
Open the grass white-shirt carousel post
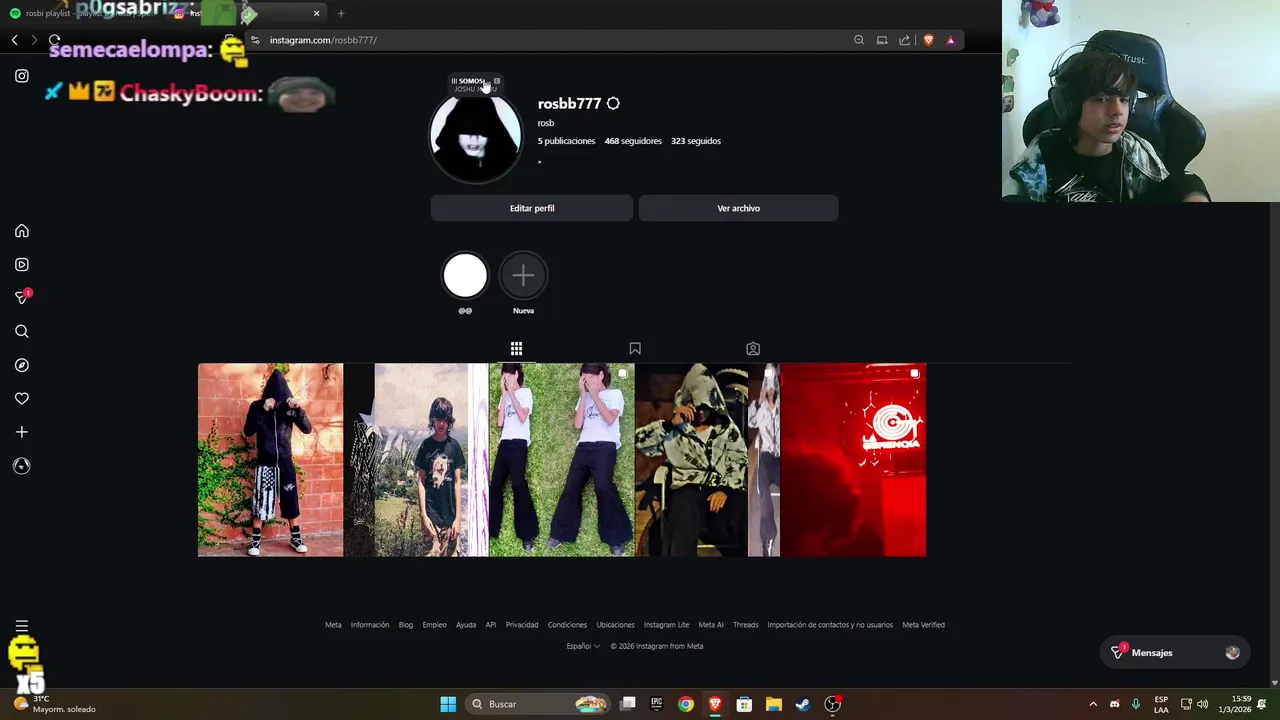562,460
